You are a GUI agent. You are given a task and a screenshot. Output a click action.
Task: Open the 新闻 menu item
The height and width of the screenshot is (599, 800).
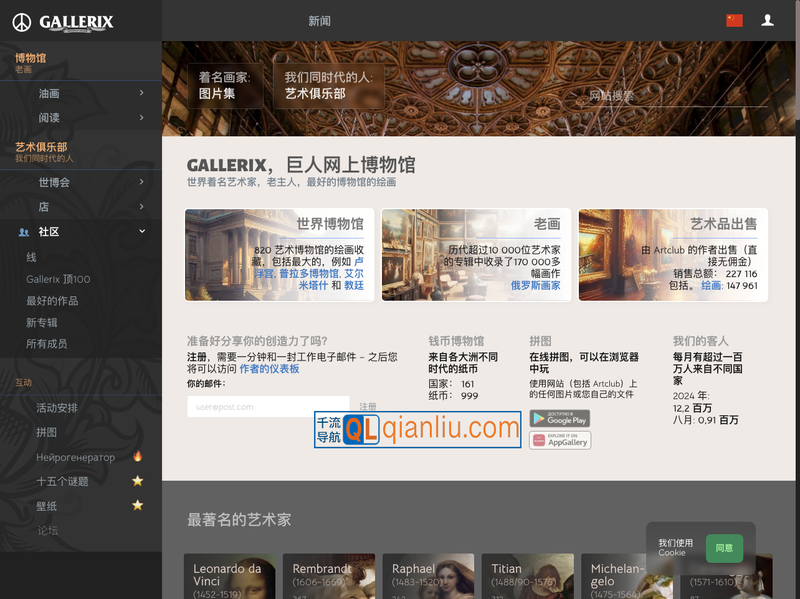pyautogui.click(x=320, y=20)
